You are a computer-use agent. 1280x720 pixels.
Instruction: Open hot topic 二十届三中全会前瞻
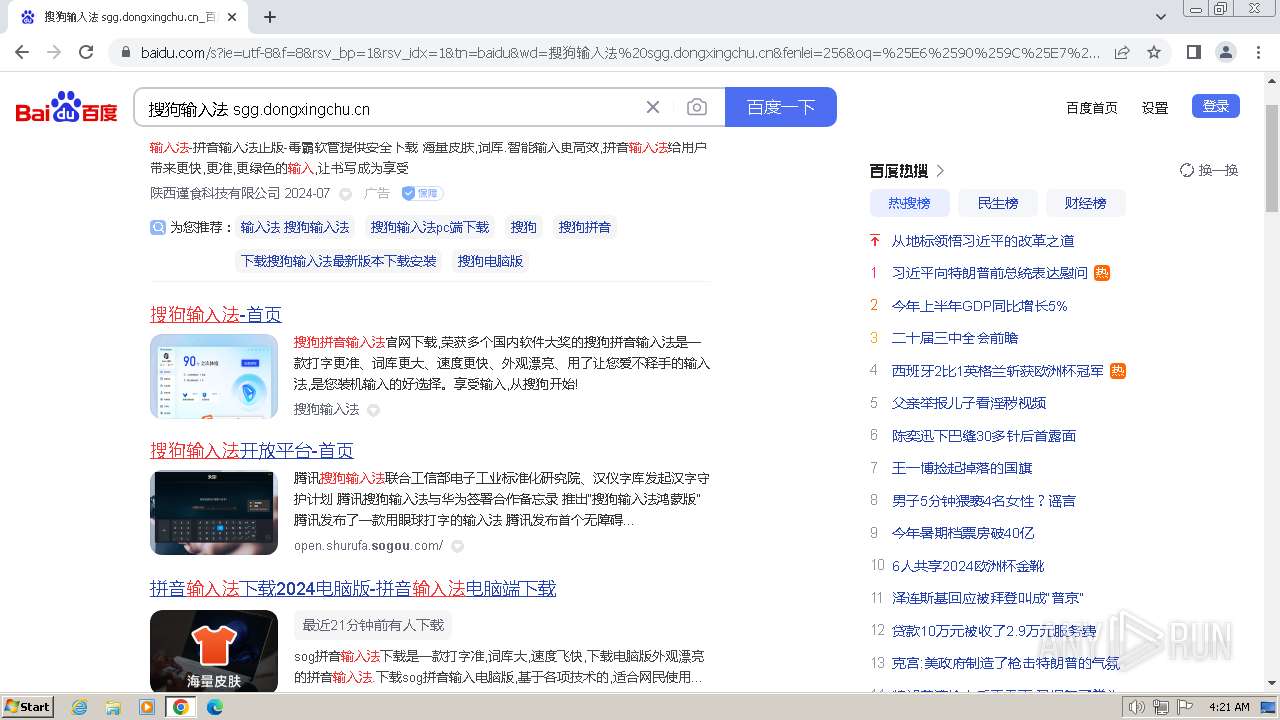point(955,338)
